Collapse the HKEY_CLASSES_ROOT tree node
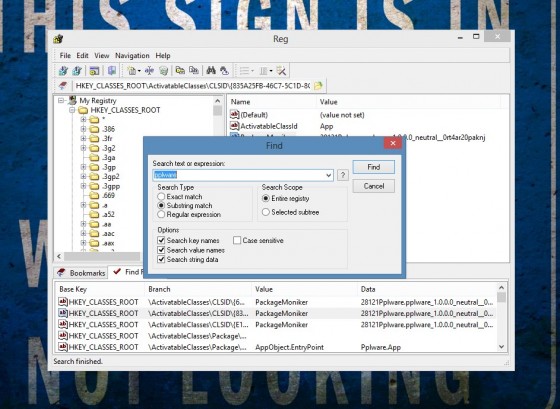Image resolution: width=560 pixels, height=409 pixels. click(x=72, y=110)
